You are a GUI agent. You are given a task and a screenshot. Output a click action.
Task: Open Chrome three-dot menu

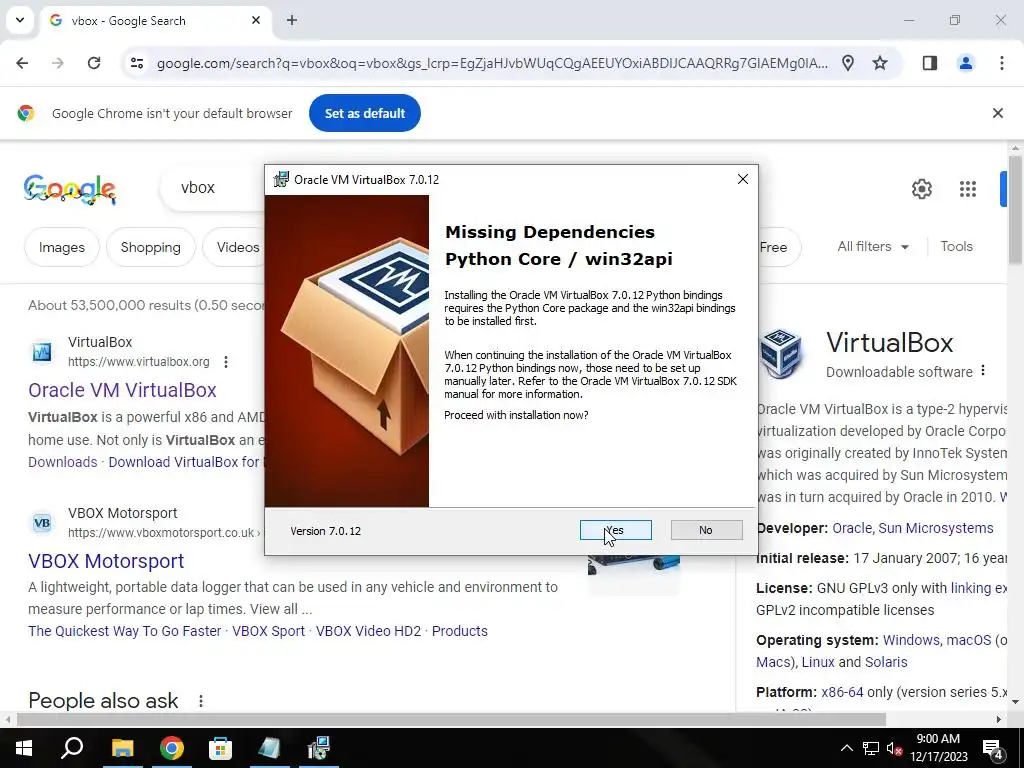pos(1001,63)
